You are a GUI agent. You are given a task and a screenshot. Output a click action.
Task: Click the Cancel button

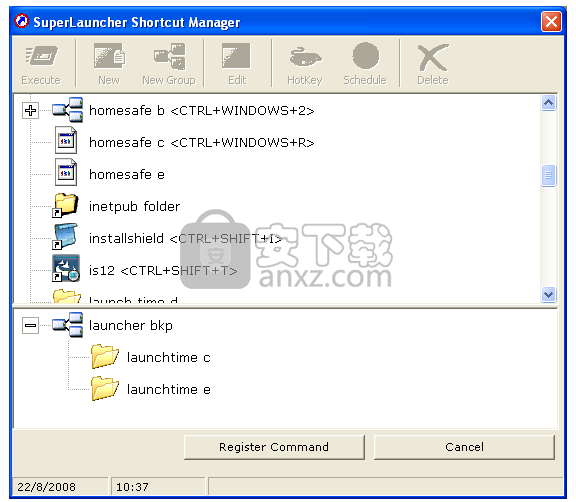pyautogui.click(x=464, y=447)
